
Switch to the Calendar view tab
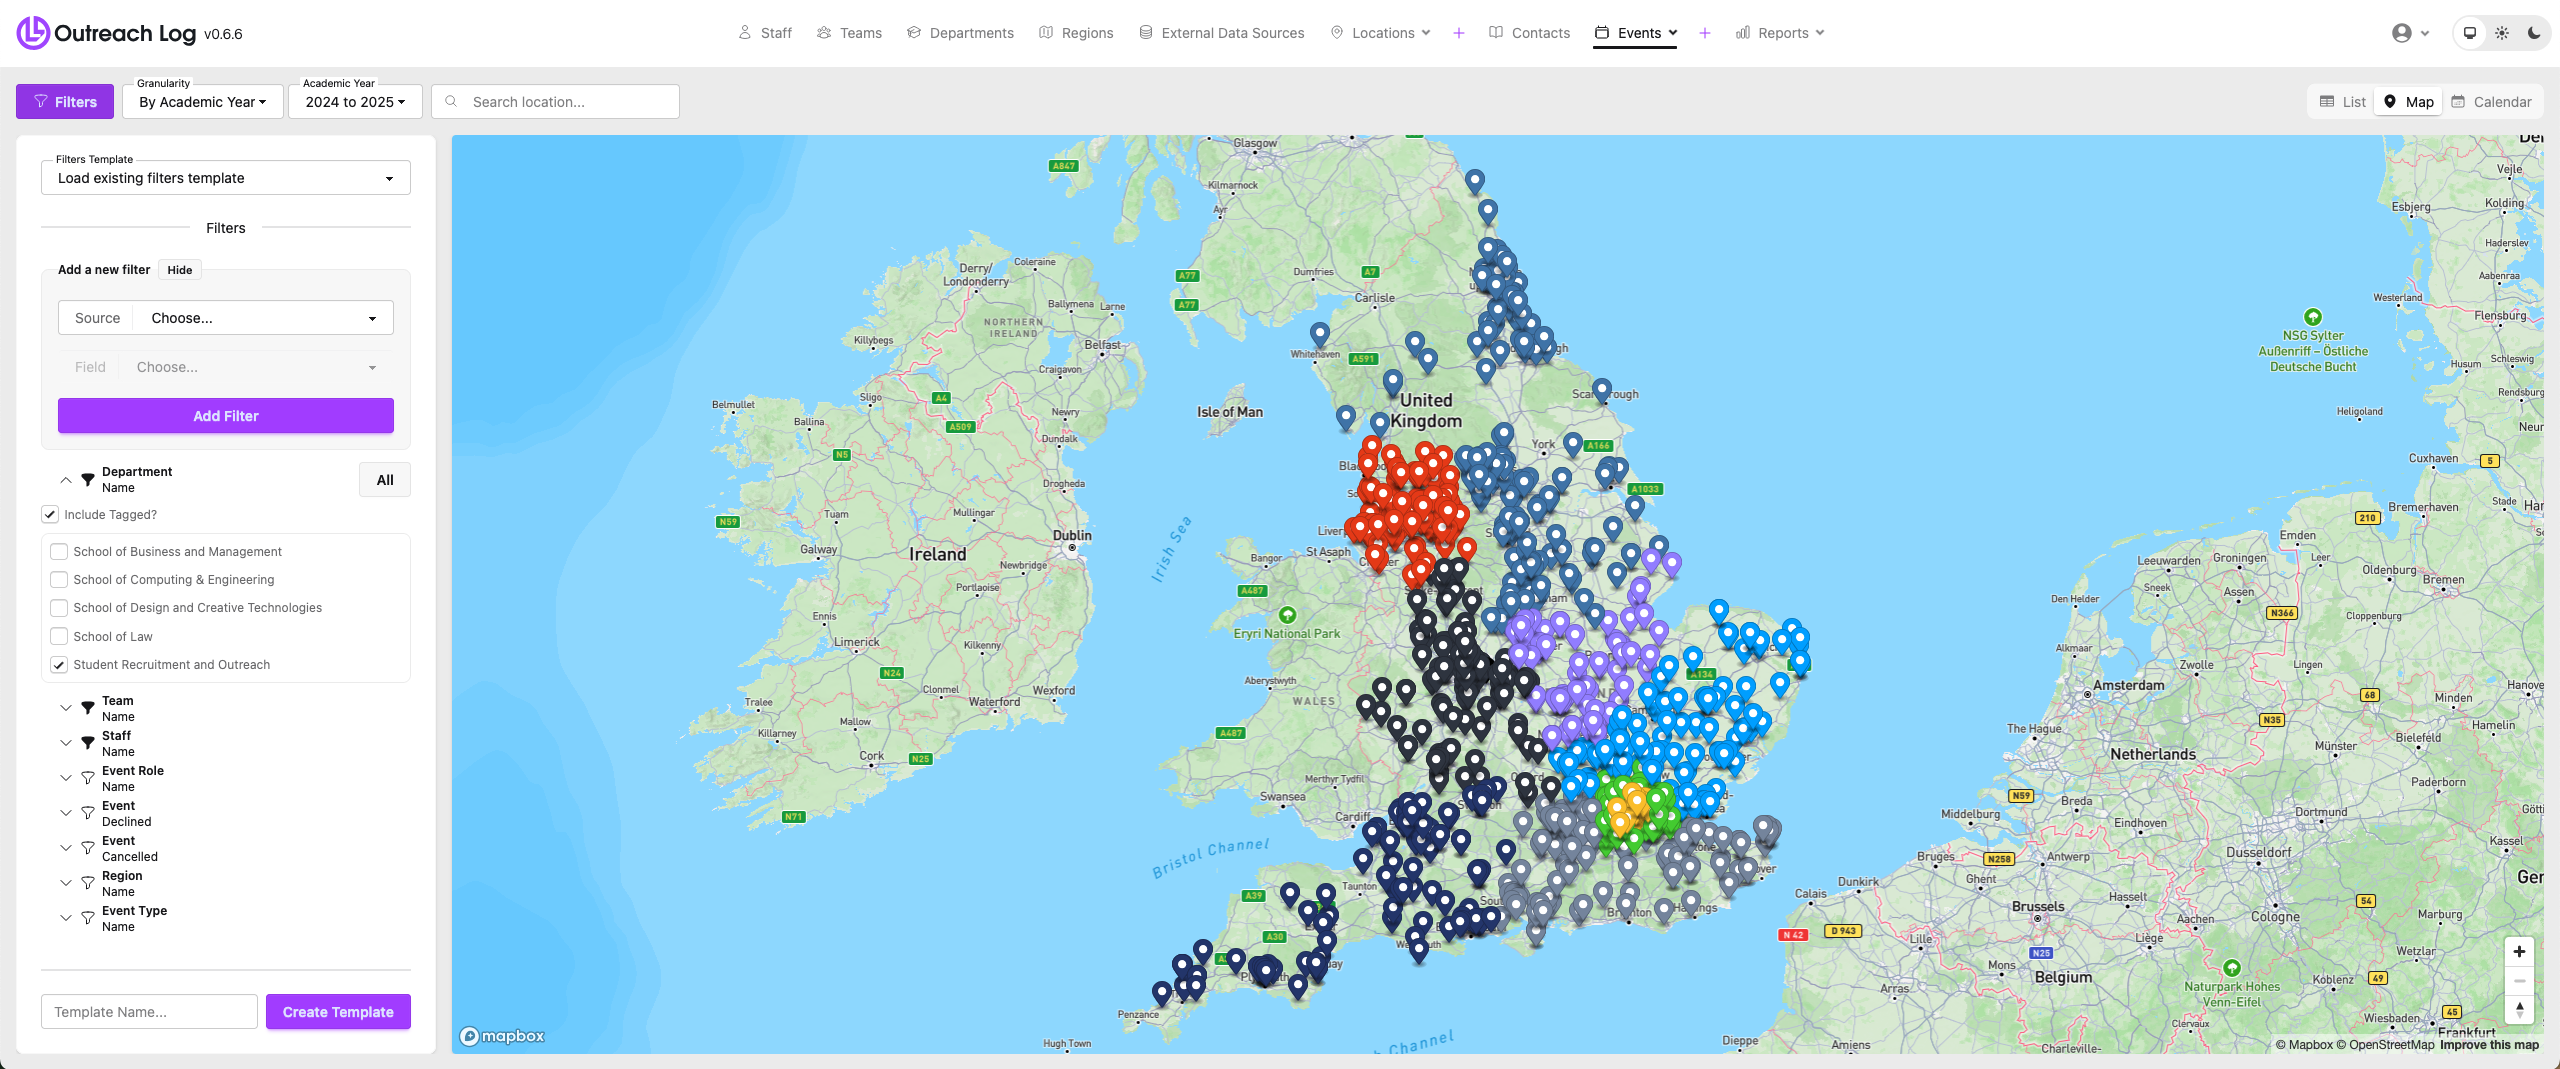(2491, 102)
